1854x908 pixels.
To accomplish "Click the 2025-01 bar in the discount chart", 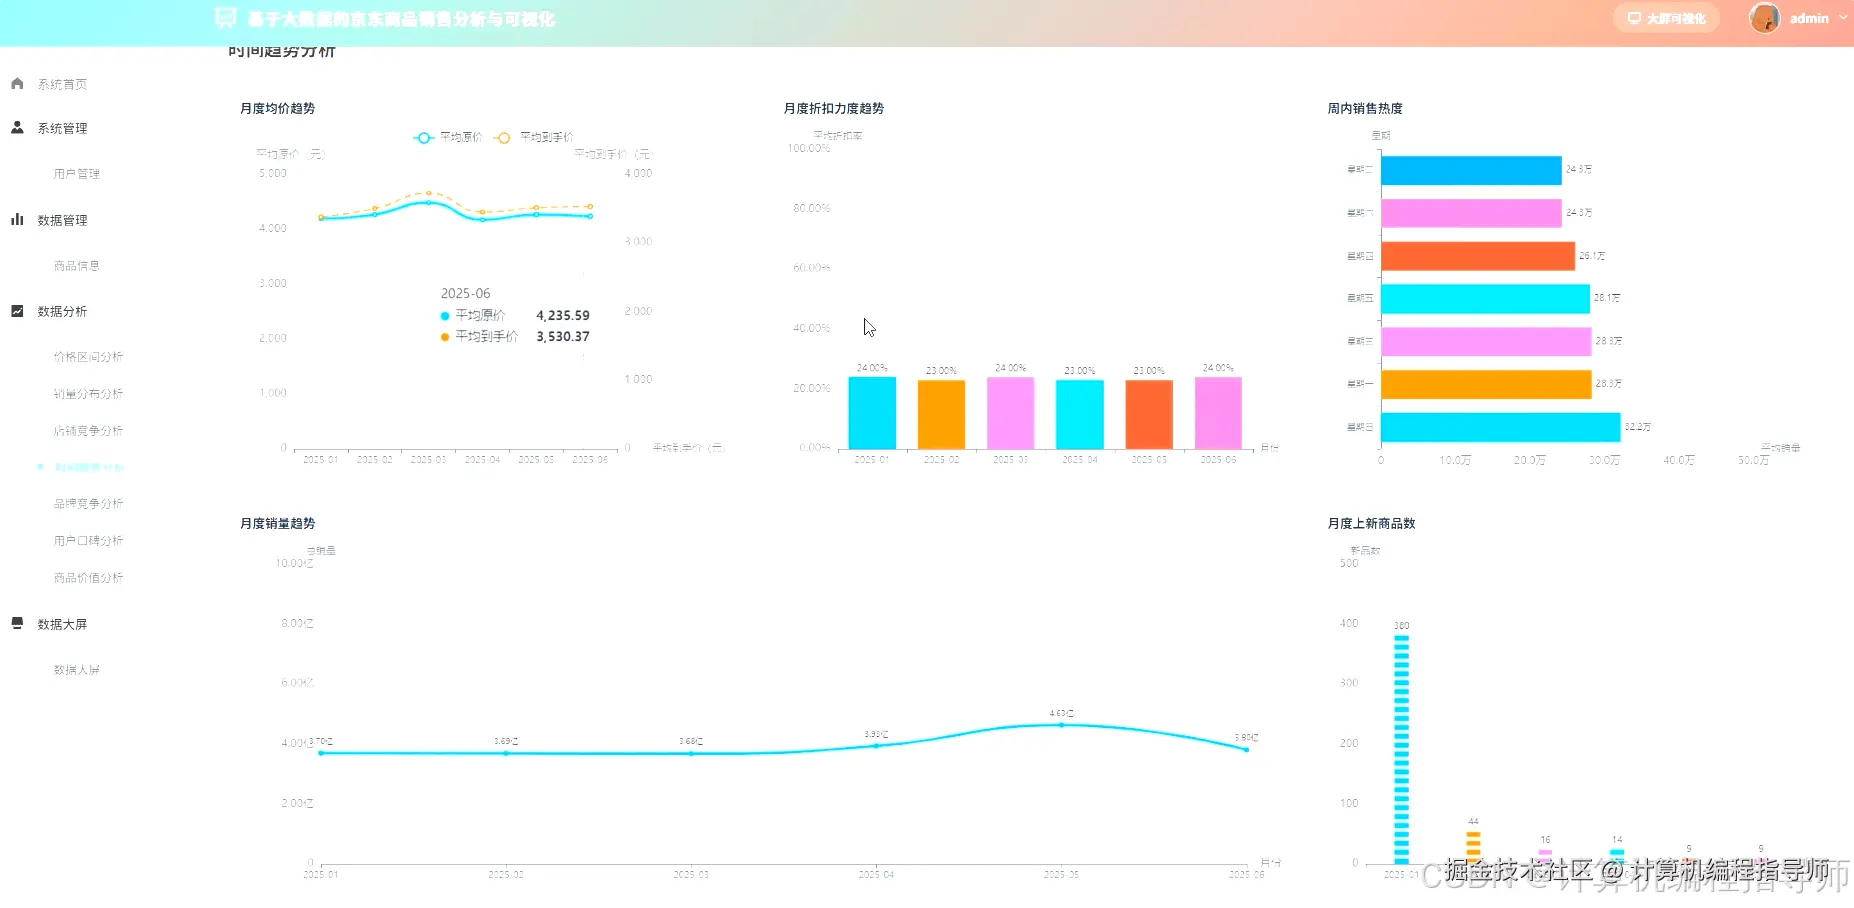I will 872,413.
